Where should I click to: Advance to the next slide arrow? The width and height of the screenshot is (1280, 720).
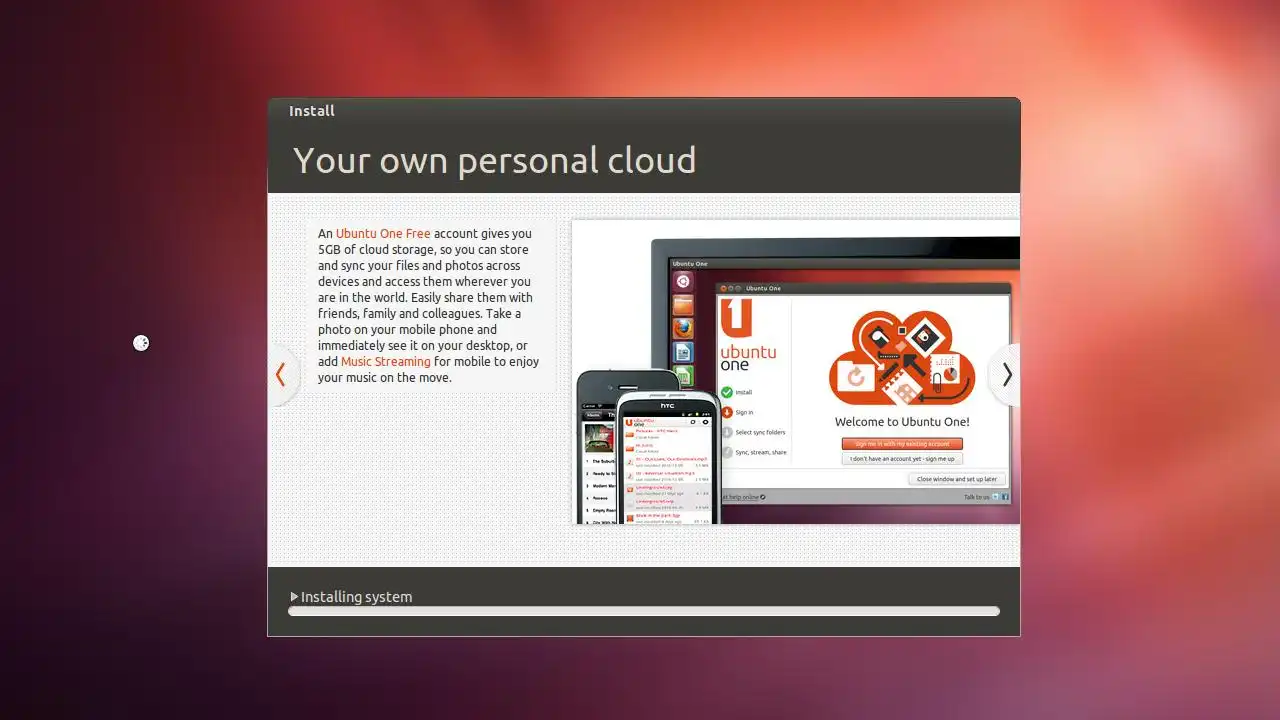1006,375
